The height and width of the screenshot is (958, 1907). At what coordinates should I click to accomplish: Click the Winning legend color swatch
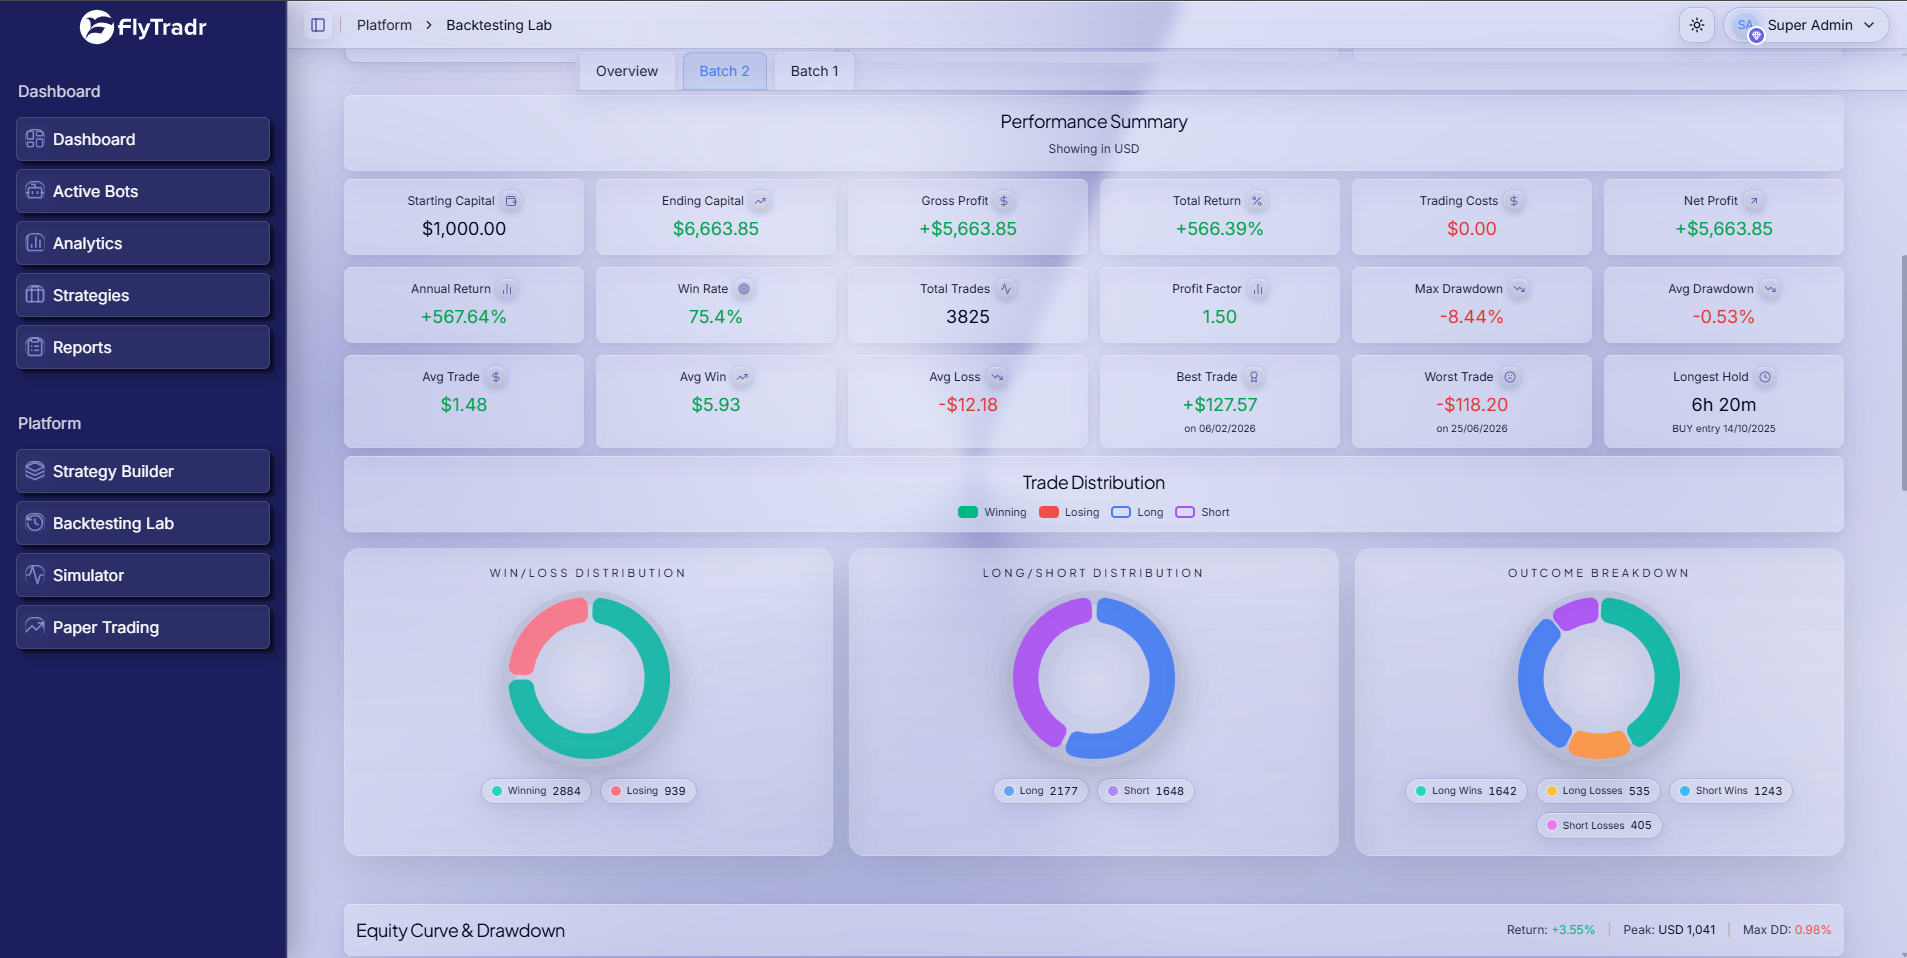(x=967, y=512)
